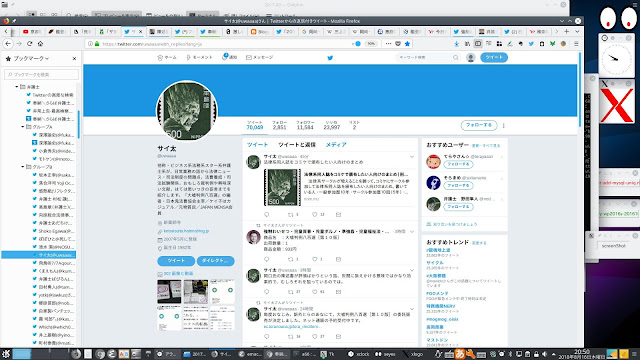Open first media thumbnail under 画像と動画

(x=169, y=291)
